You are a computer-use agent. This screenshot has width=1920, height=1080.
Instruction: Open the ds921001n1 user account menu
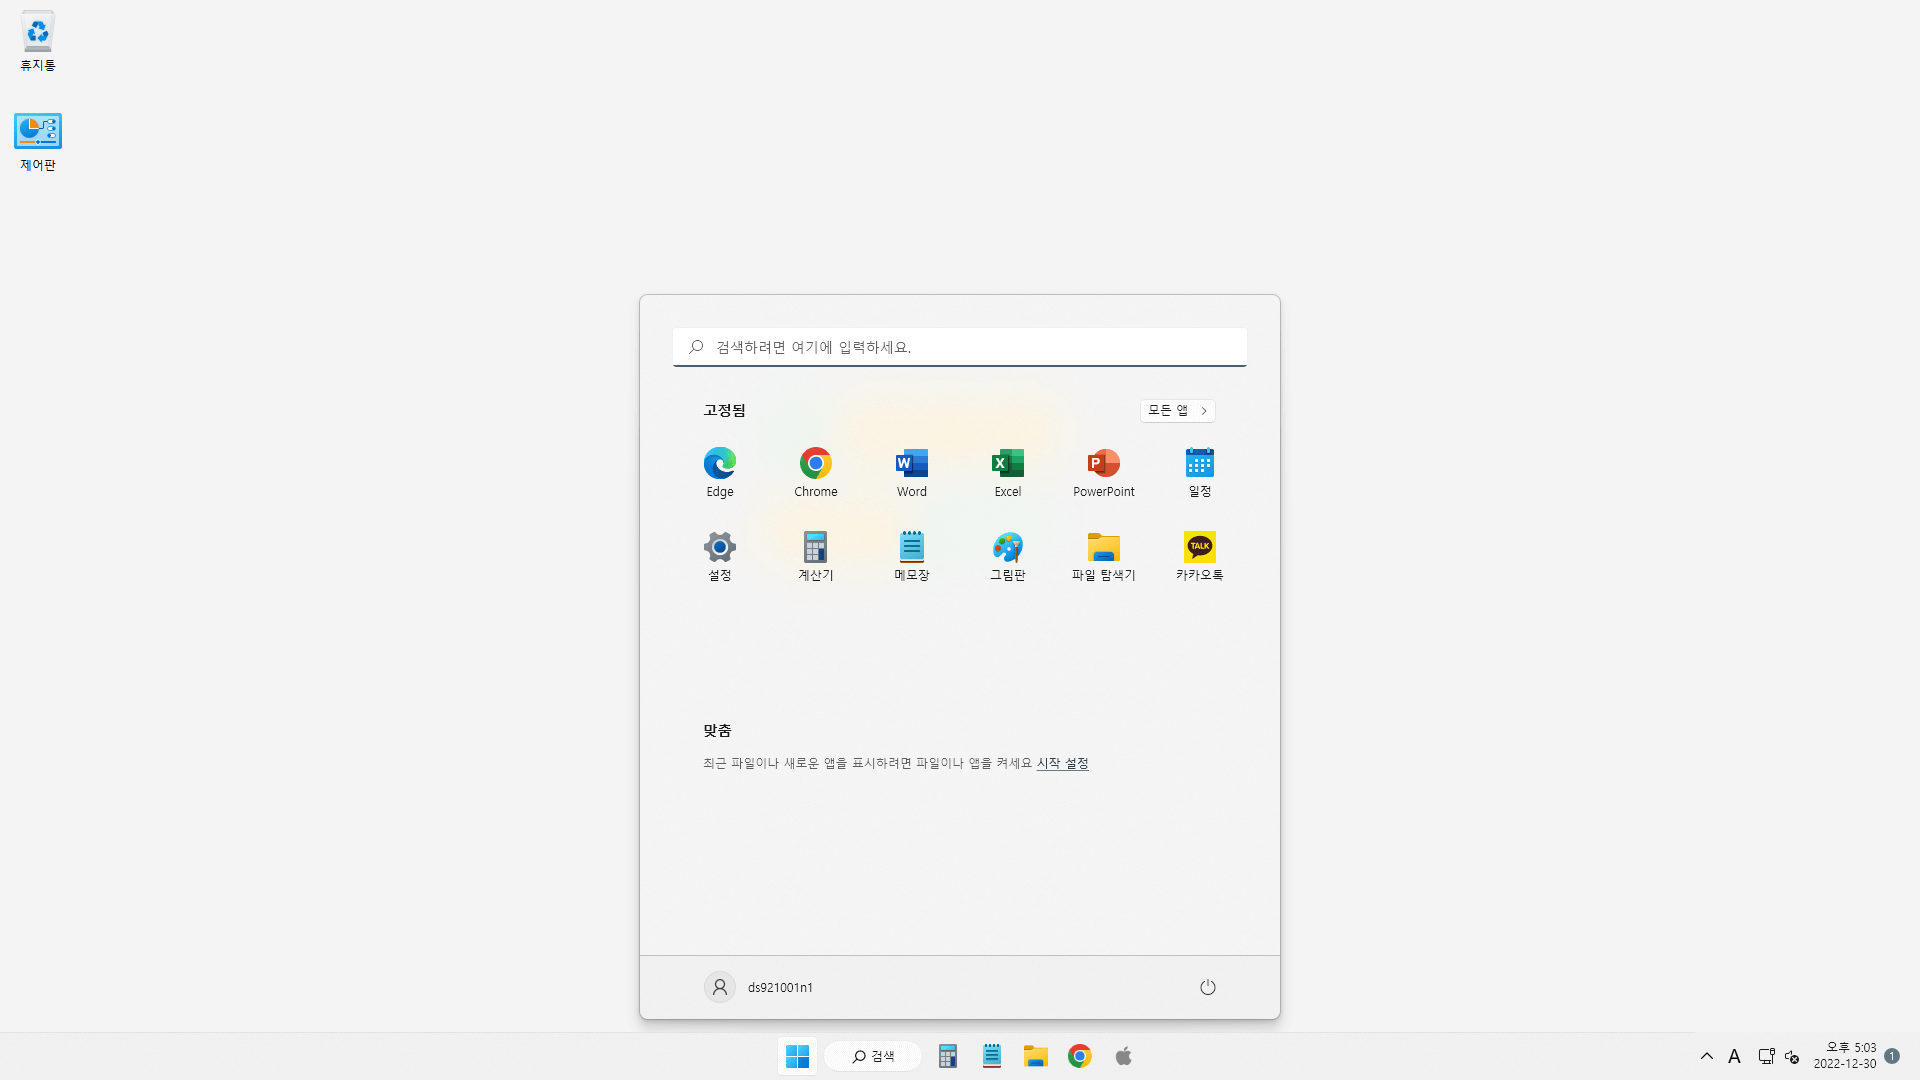(x=759, y=987)
